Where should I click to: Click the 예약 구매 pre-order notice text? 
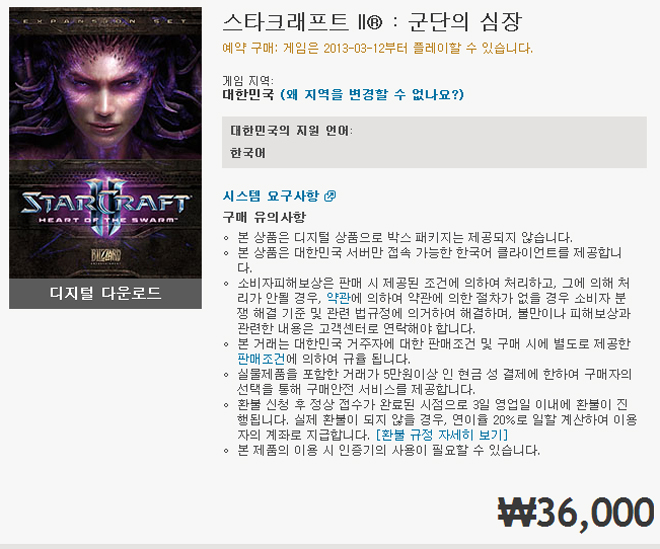click(378, 48)
